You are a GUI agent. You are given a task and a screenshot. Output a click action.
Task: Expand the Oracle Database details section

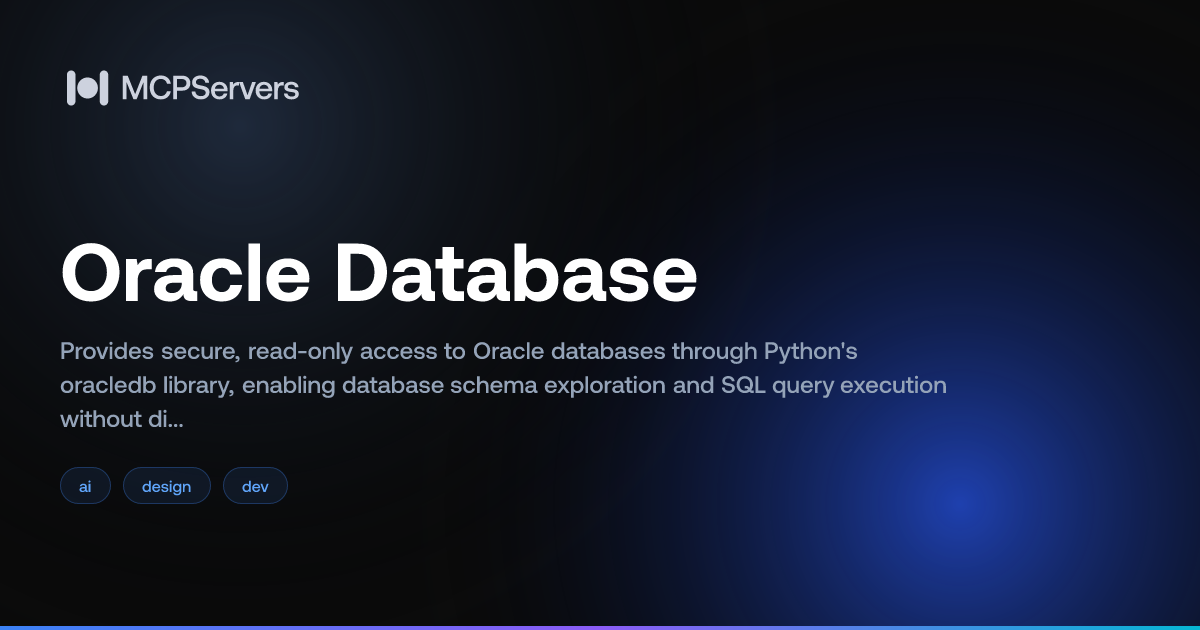[x=378, y=273]
